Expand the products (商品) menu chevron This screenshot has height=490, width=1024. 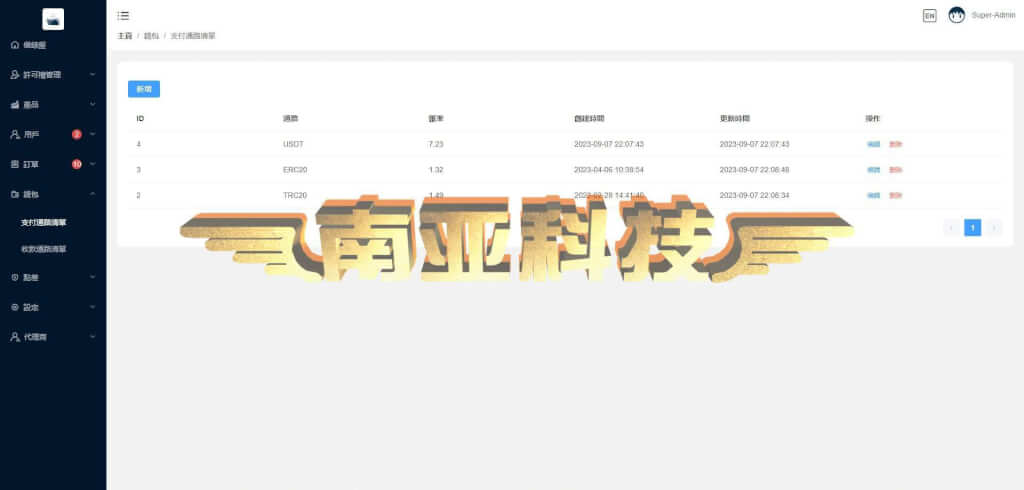[93, 105]
